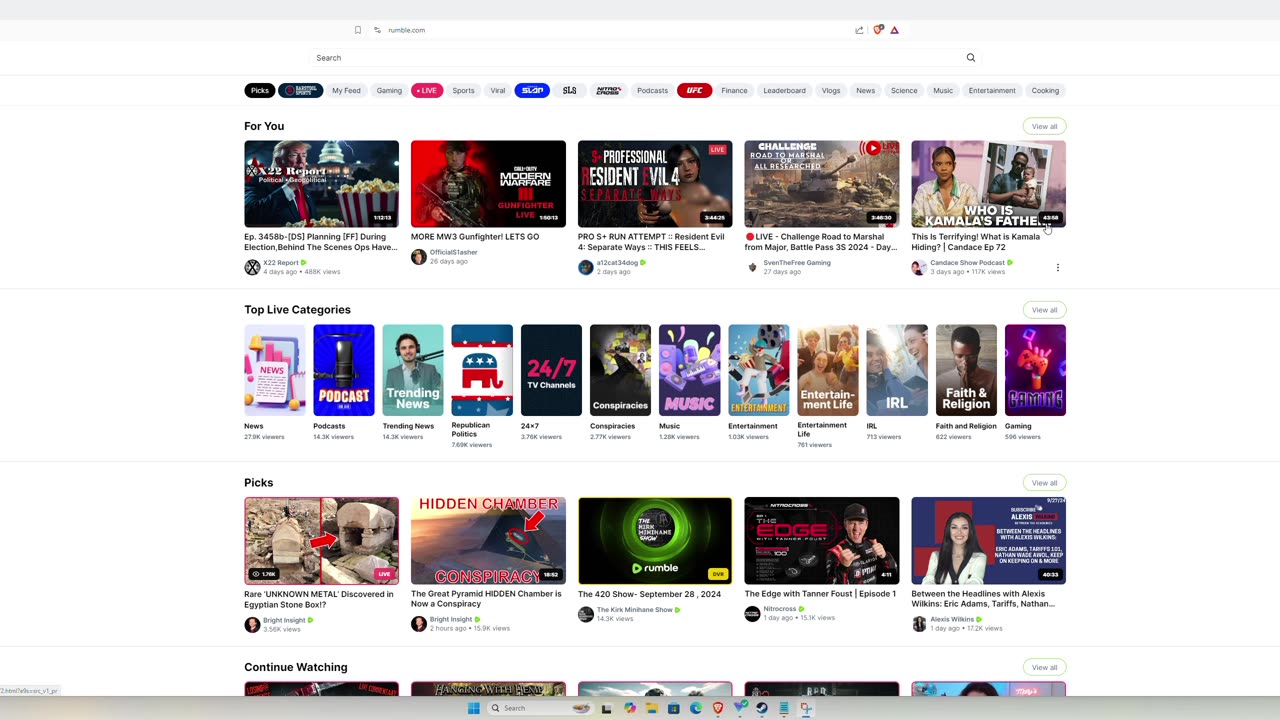This screenshot has height=720, width=1280.
Task: Focus the Rumble search field
Action: (640, 58)
